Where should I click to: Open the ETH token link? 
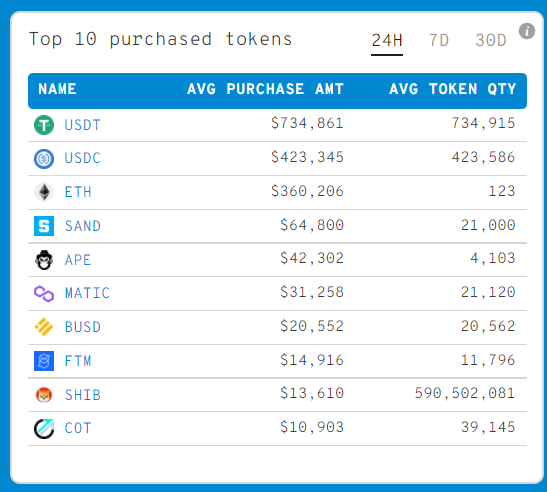pyautogui.click(x=78, y=192)
